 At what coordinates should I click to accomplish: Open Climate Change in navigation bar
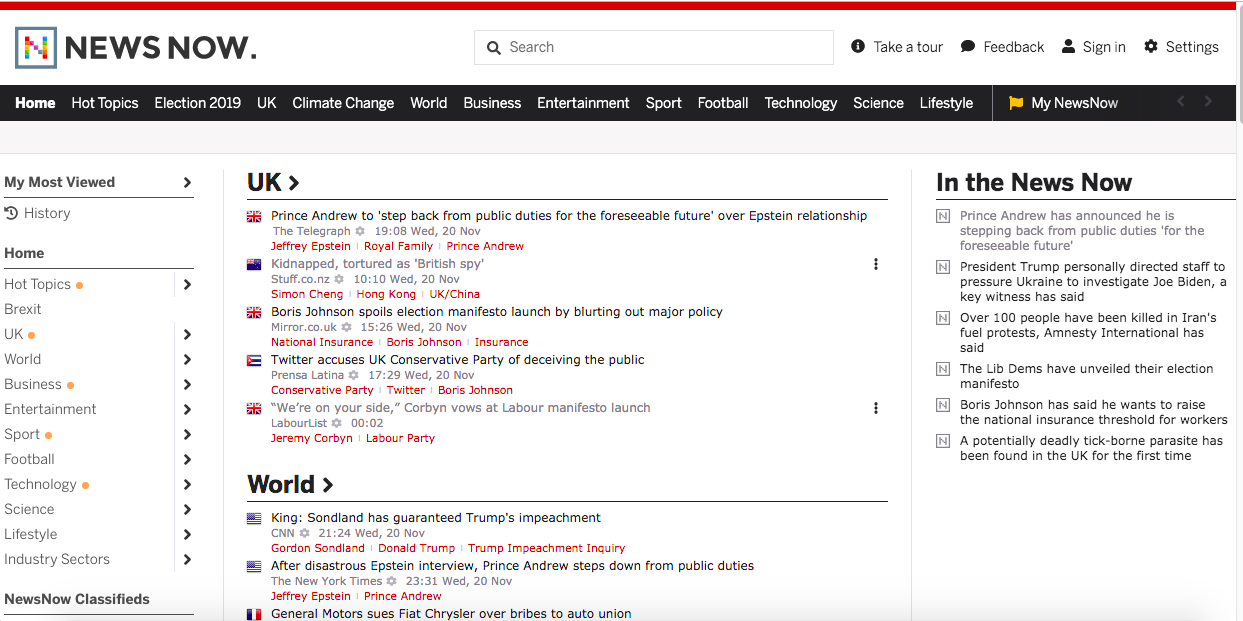(x=343, y=103)
